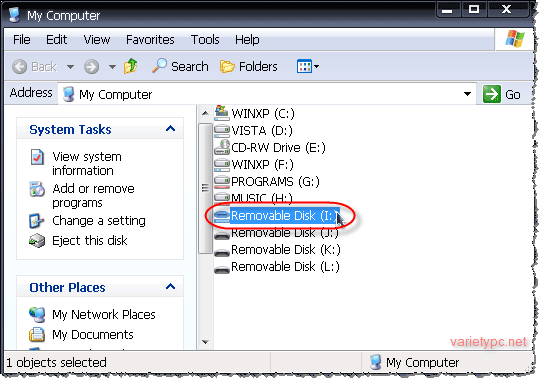
Task: Click the My Documents folder icon
Action: point(37,334)
